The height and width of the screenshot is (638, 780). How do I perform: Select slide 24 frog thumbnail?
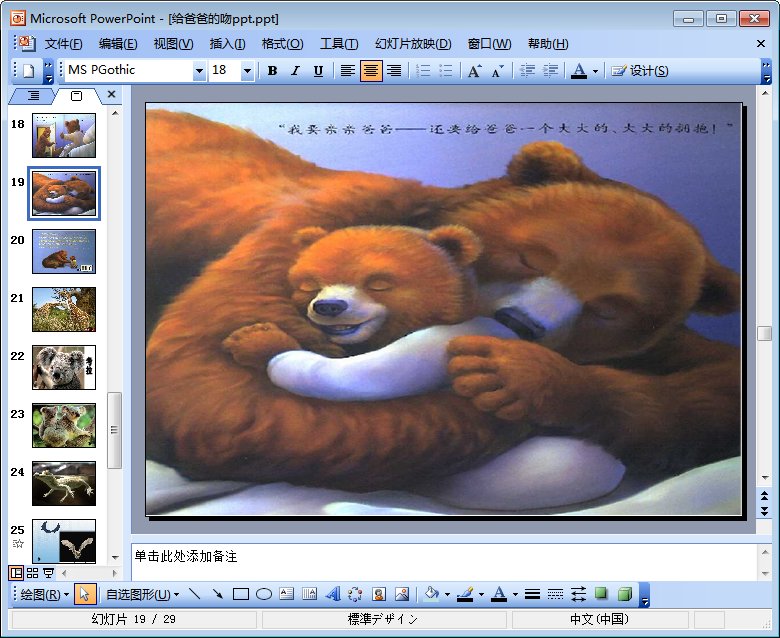point(64,483)
